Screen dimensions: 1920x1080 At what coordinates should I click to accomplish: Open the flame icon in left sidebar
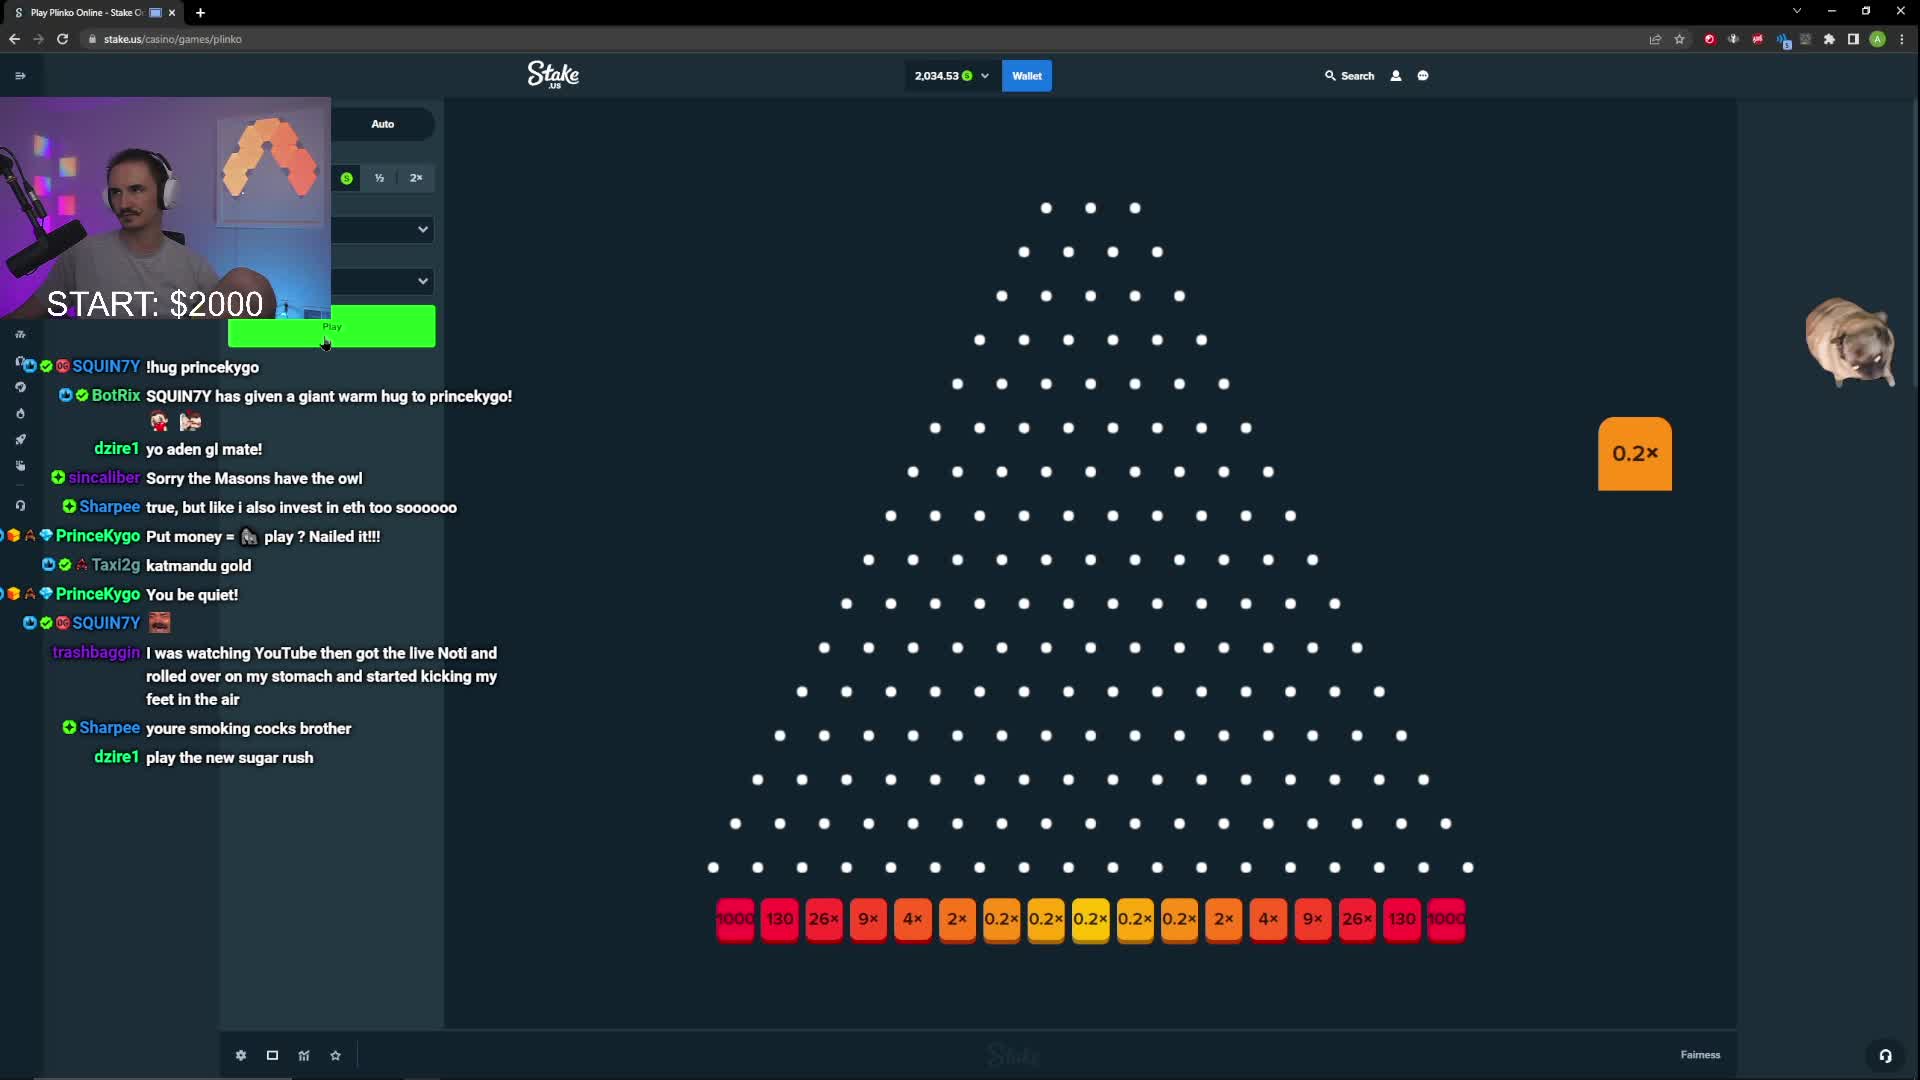20,413
